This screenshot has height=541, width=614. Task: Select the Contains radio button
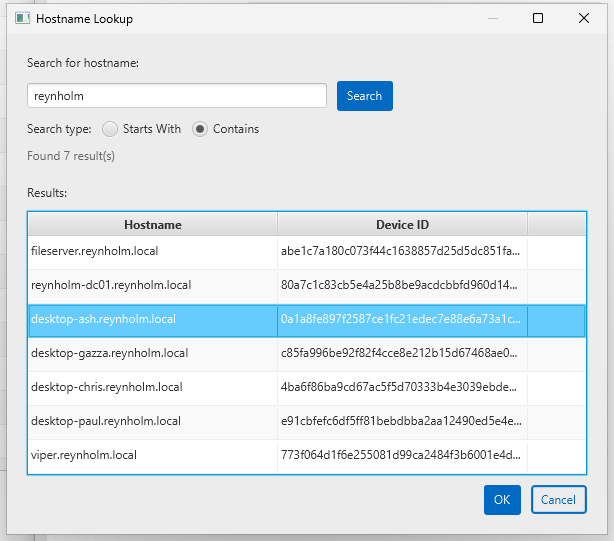[x=200, y=129]
